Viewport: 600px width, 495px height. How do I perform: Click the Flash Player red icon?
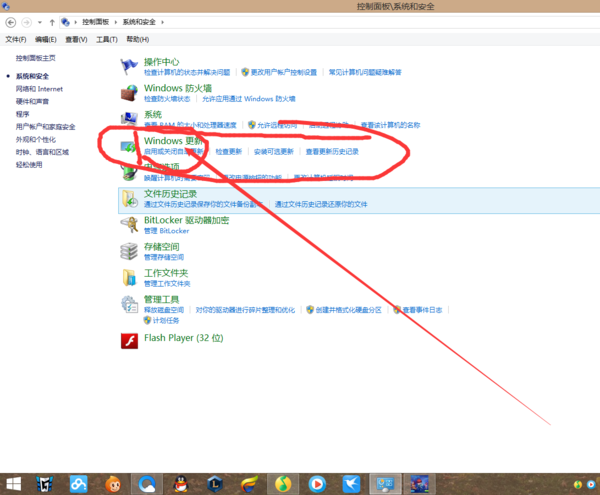(x=129, y=341)
